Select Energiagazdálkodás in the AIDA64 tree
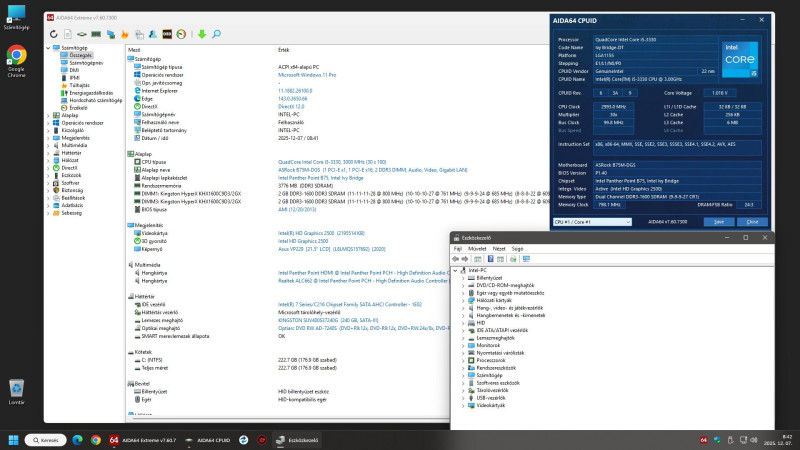Image resolution: width=800 pixels, height=450 pixels. click(91, 93)
